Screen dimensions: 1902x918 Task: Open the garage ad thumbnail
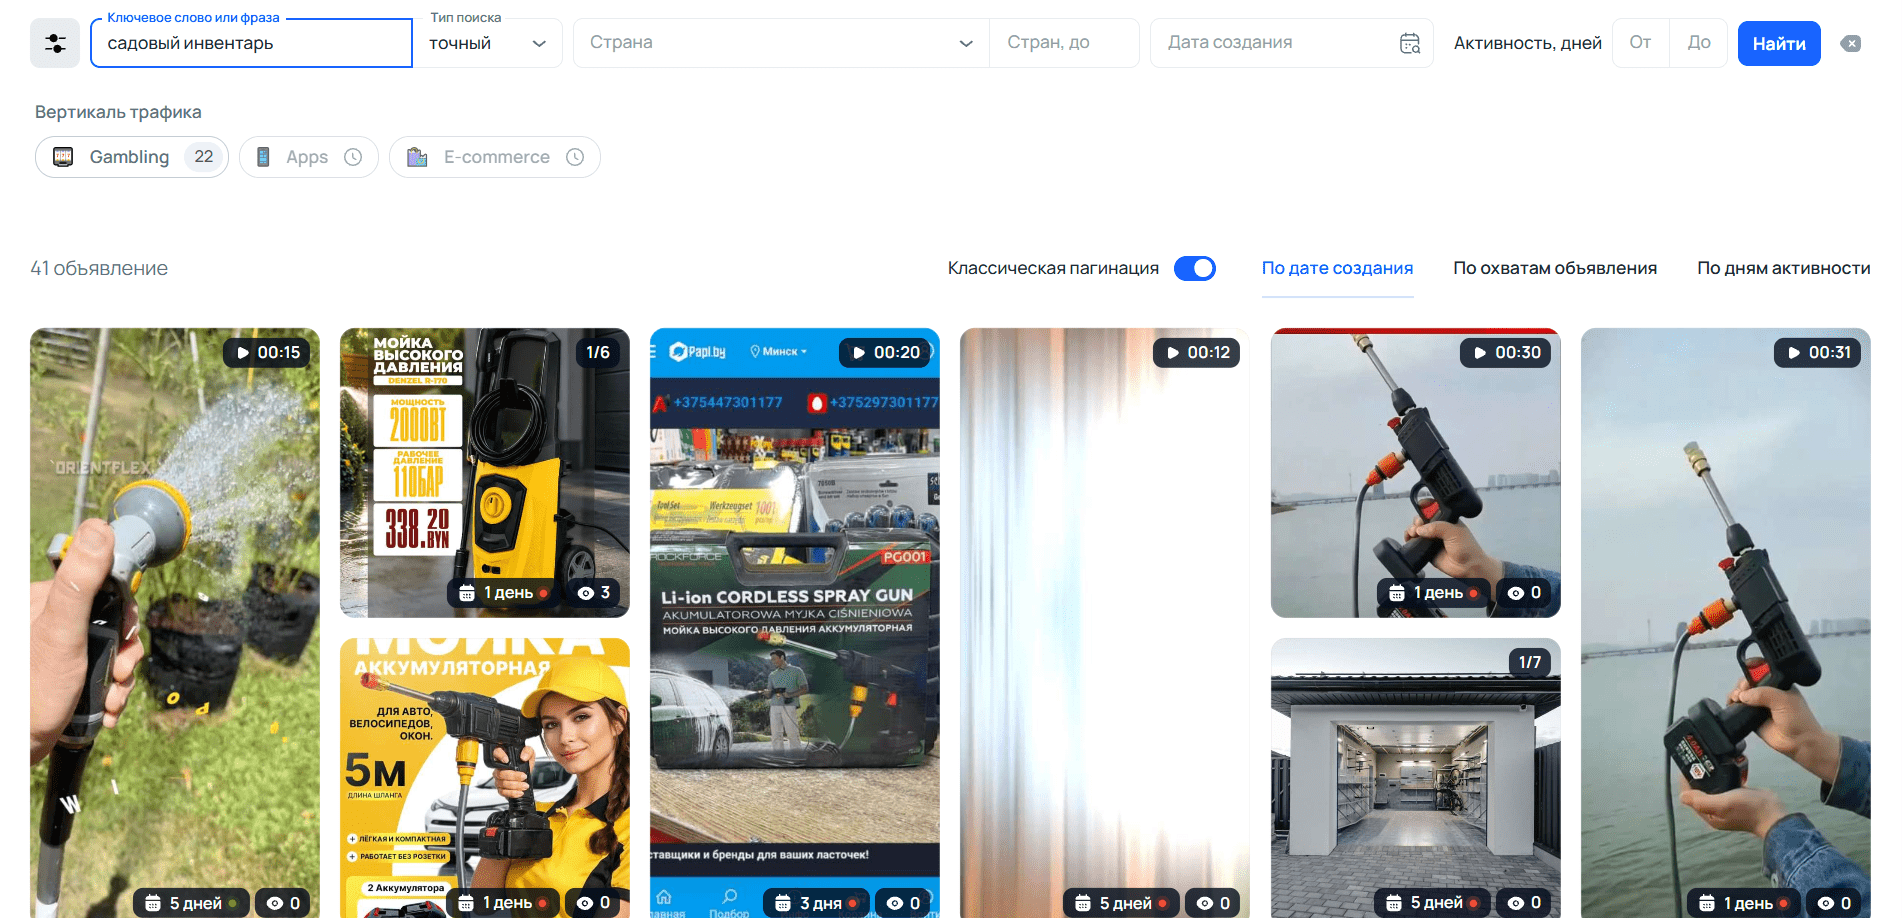point(1415,778)
